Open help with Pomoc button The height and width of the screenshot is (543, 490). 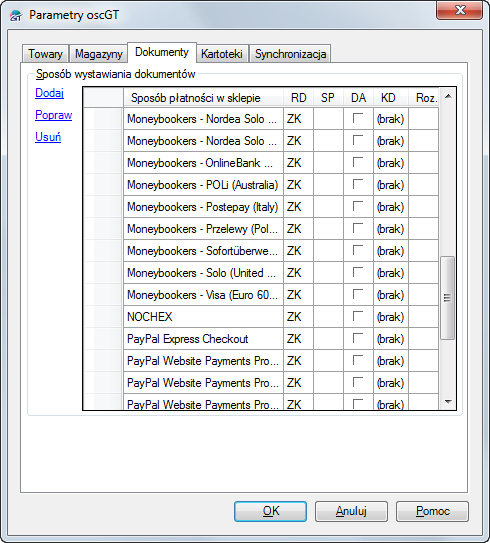click(x=433, y=511)
